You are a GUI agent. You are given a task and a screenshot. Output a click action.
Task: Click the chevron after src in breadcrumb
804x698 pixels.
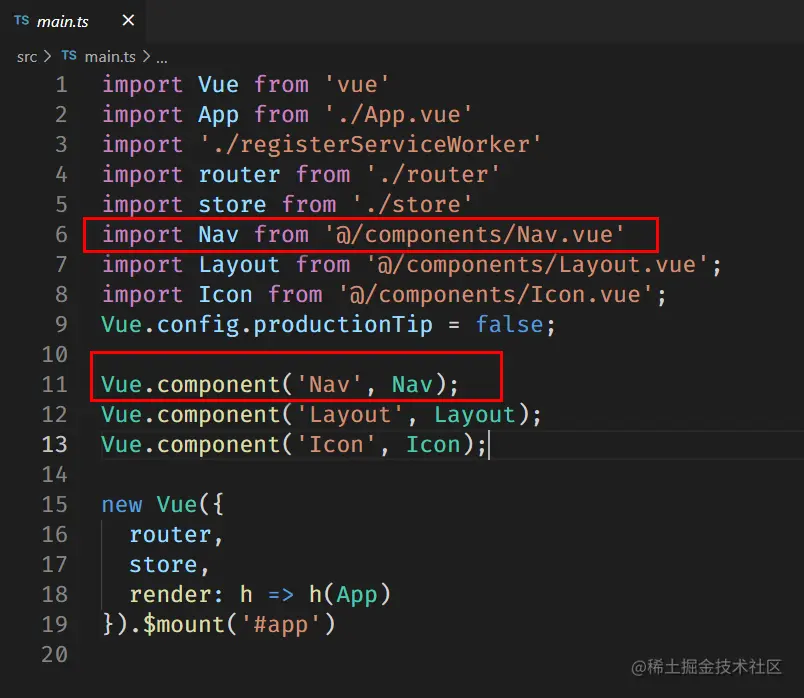[x=47, y=56]
